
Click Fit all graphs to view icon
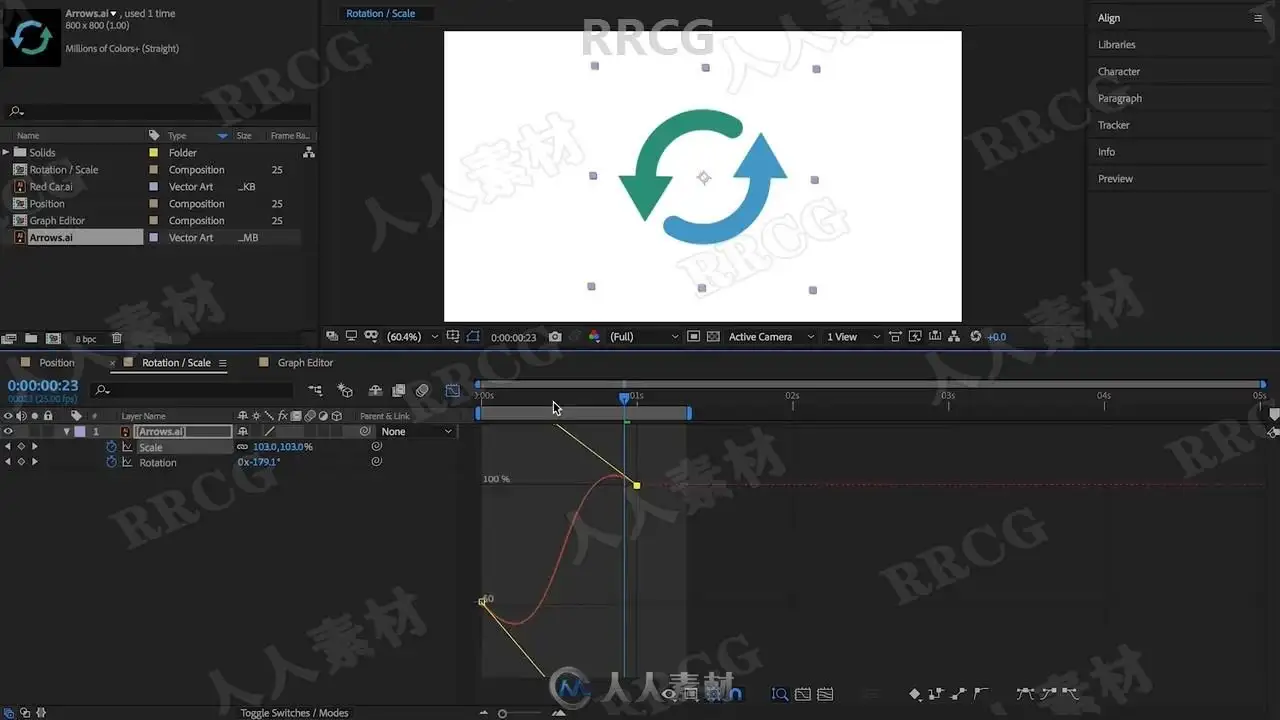[825, 694]
